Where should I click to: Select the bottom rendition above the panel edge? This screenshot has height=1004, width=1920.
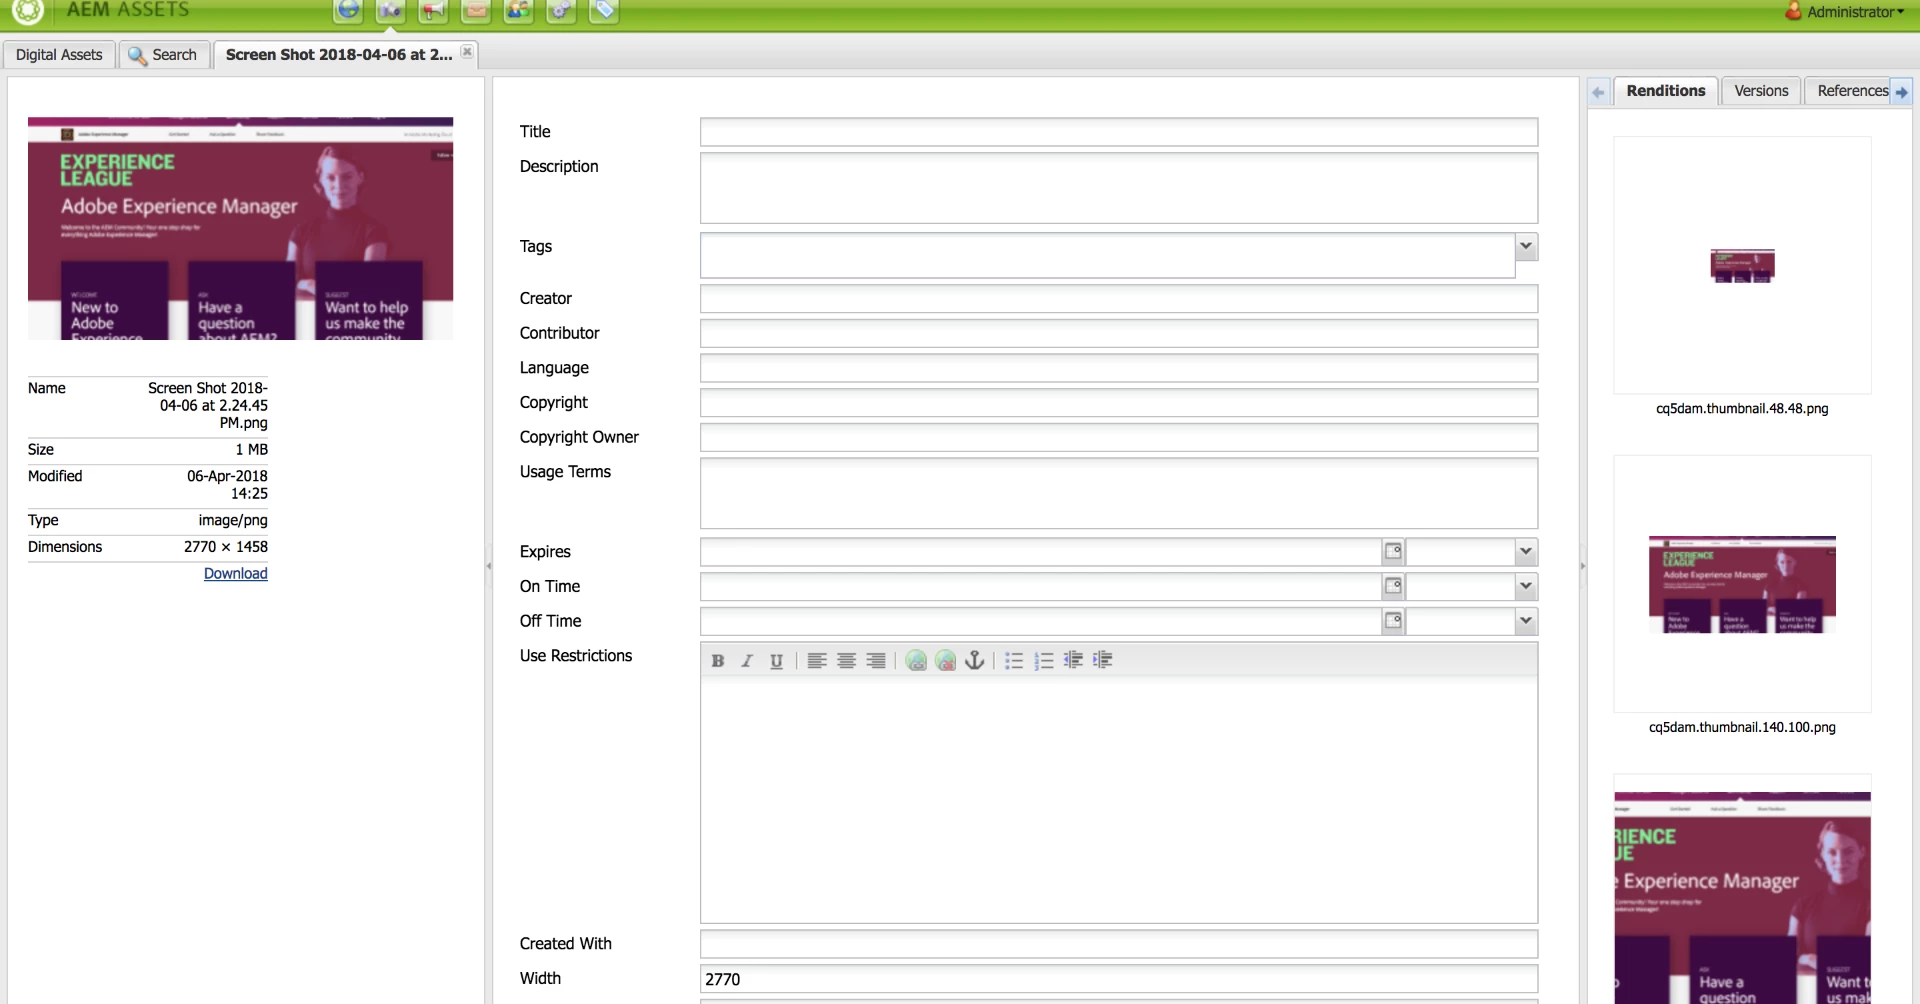coord(1742,890)
